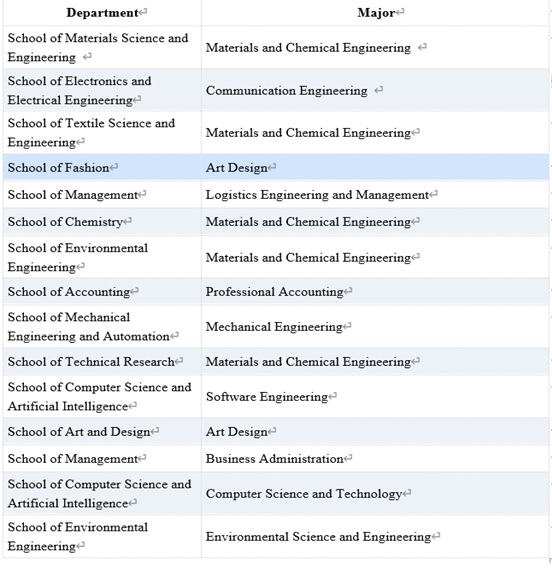
Task: Select the Business Administration cell
Action: click(375, 459)
